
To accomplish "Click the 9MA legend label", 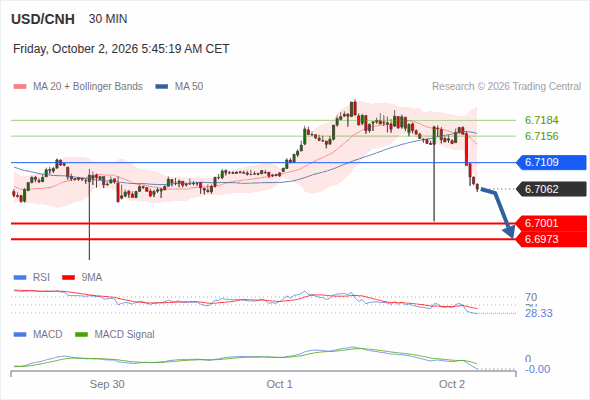I will coord(92,278).
